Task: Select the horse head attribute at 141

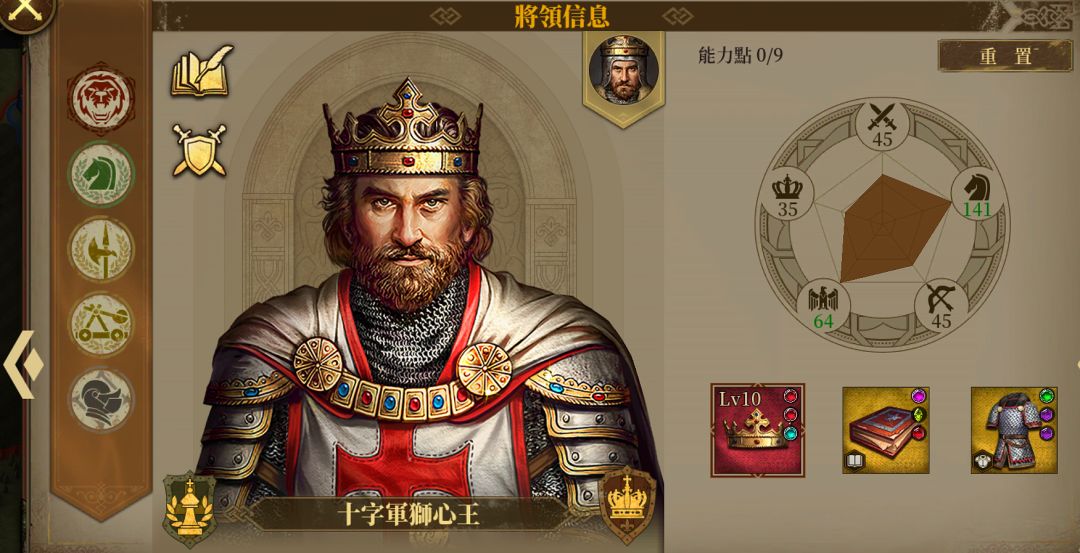Action: (977, 194)
